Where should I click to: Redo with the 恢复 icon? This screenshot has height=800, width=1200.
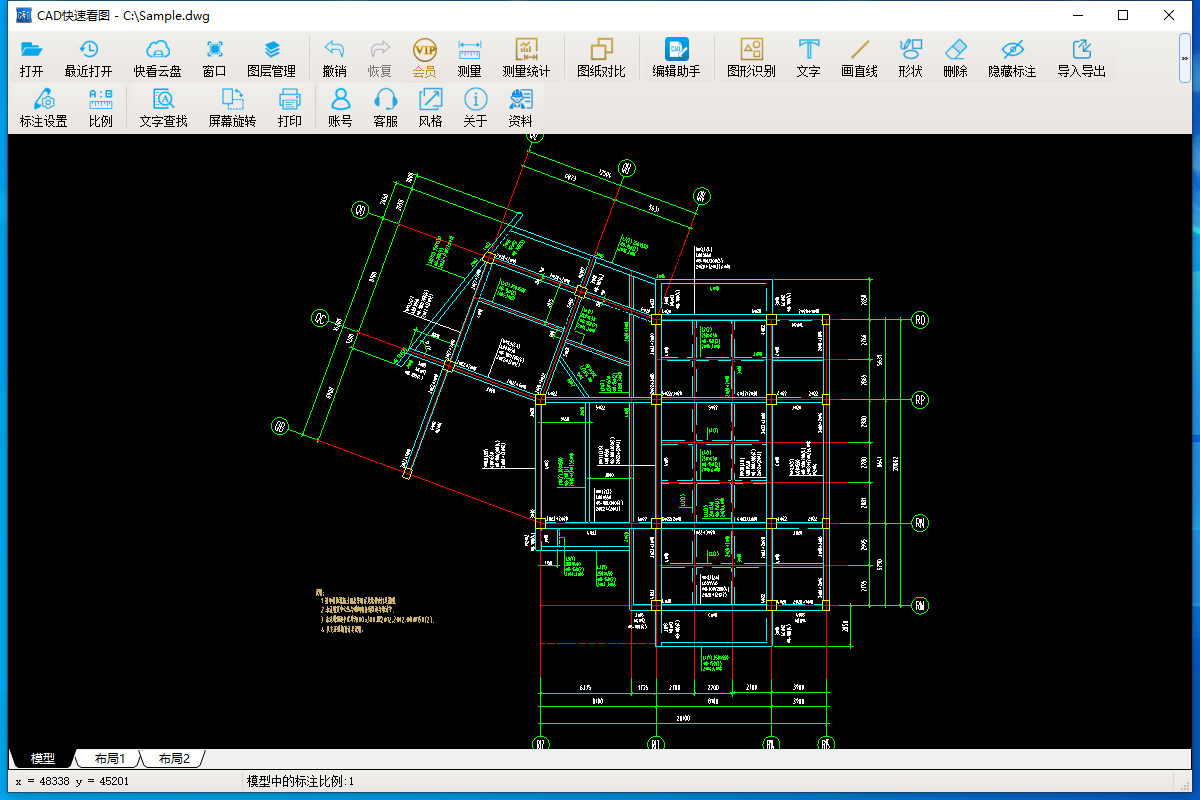pyautogui.click(x=380, y=59)
